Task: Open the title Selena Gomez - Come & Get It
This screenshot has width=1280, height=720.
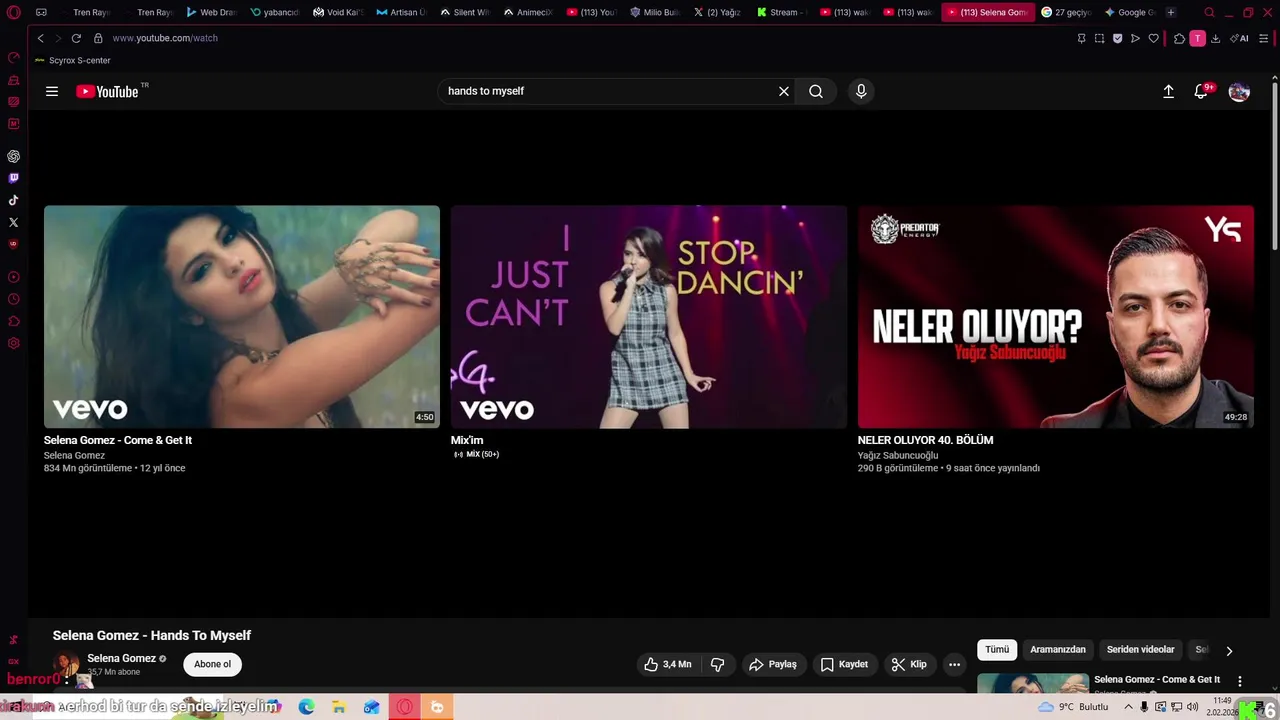Action: 118,440
